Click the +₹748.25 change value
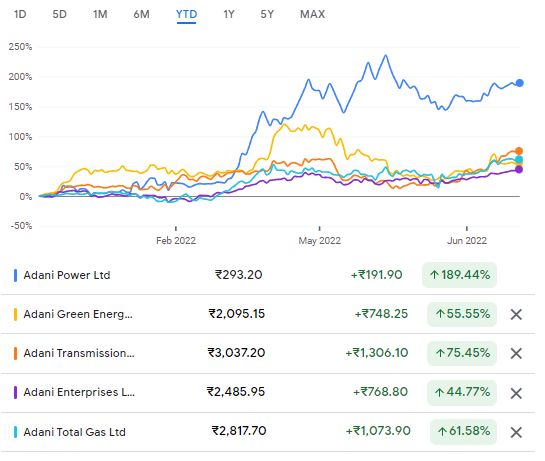The width and height of the screenshot is (545, 461). [381, 314]
